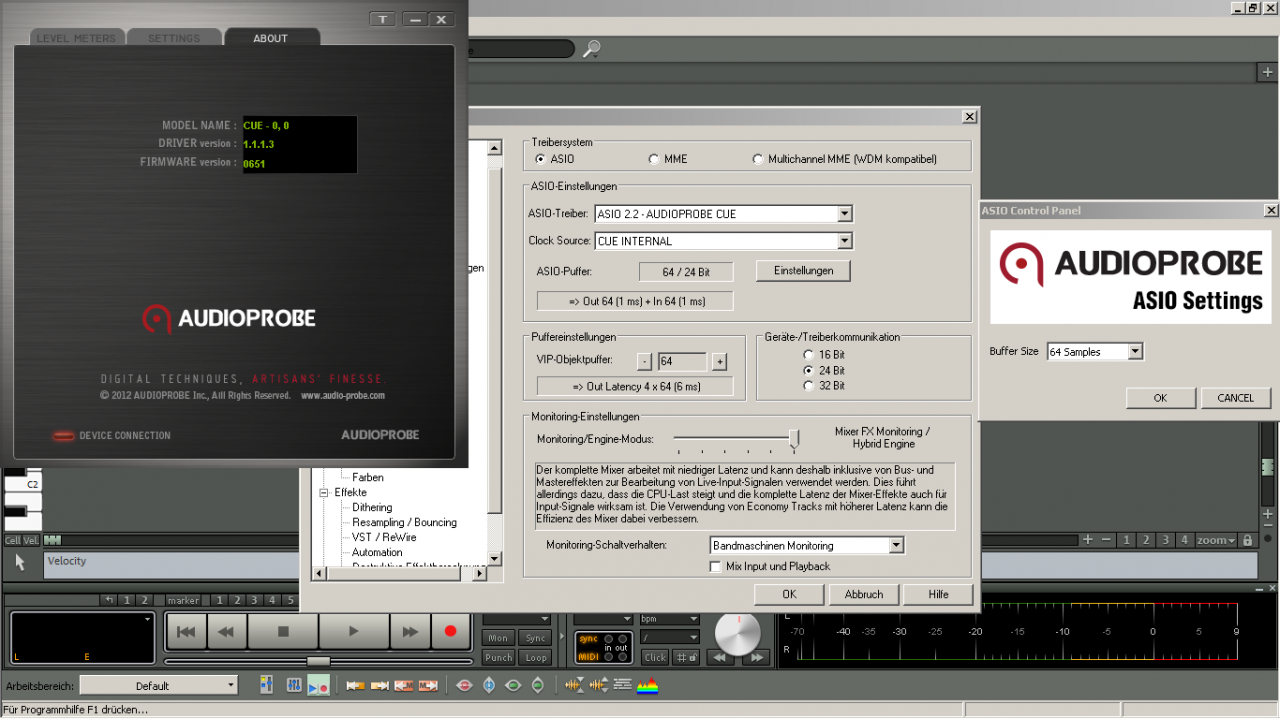Image resolution: width=1280 pixels, height=719 pixels.
Task: Click OK in the ASIO Control Panel
Action: coord(1160,397)
